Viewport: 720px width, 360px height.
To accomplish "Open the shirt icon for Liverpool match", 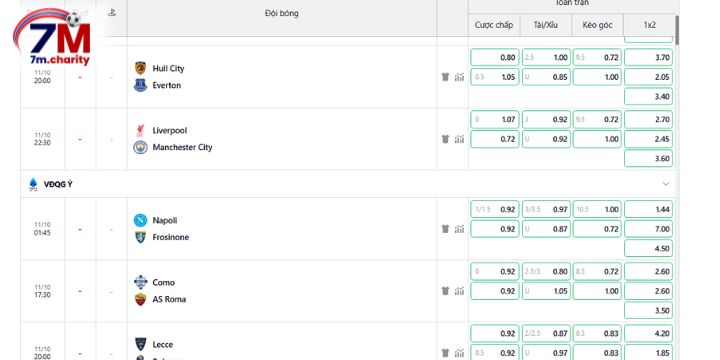I will coord(445,139).
